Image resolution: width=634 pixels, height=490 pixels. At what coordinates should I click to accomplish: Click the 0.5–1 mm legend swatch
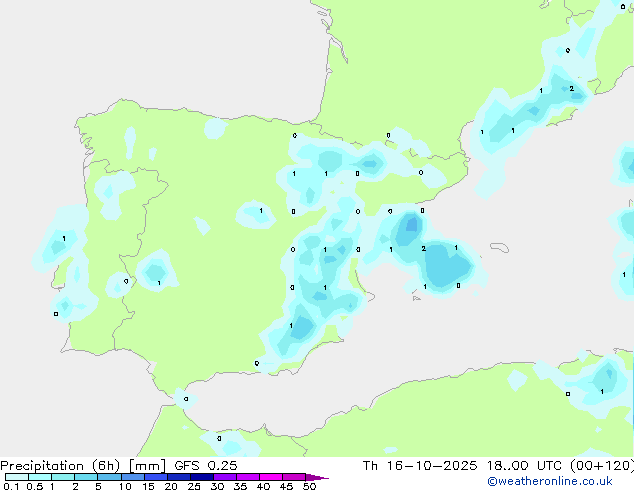point(40,477)
